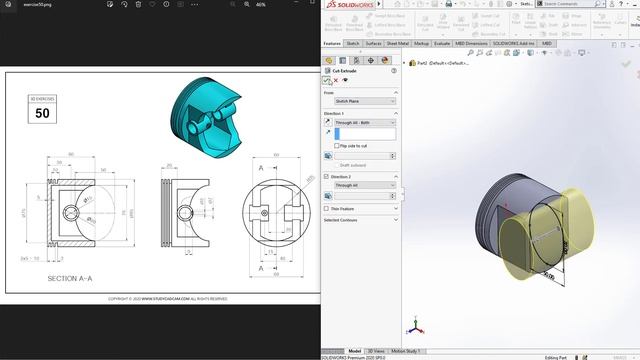The image size is (640, 360).
Task: Mark image as favorite in photo viewer
Action: point(152,4)
